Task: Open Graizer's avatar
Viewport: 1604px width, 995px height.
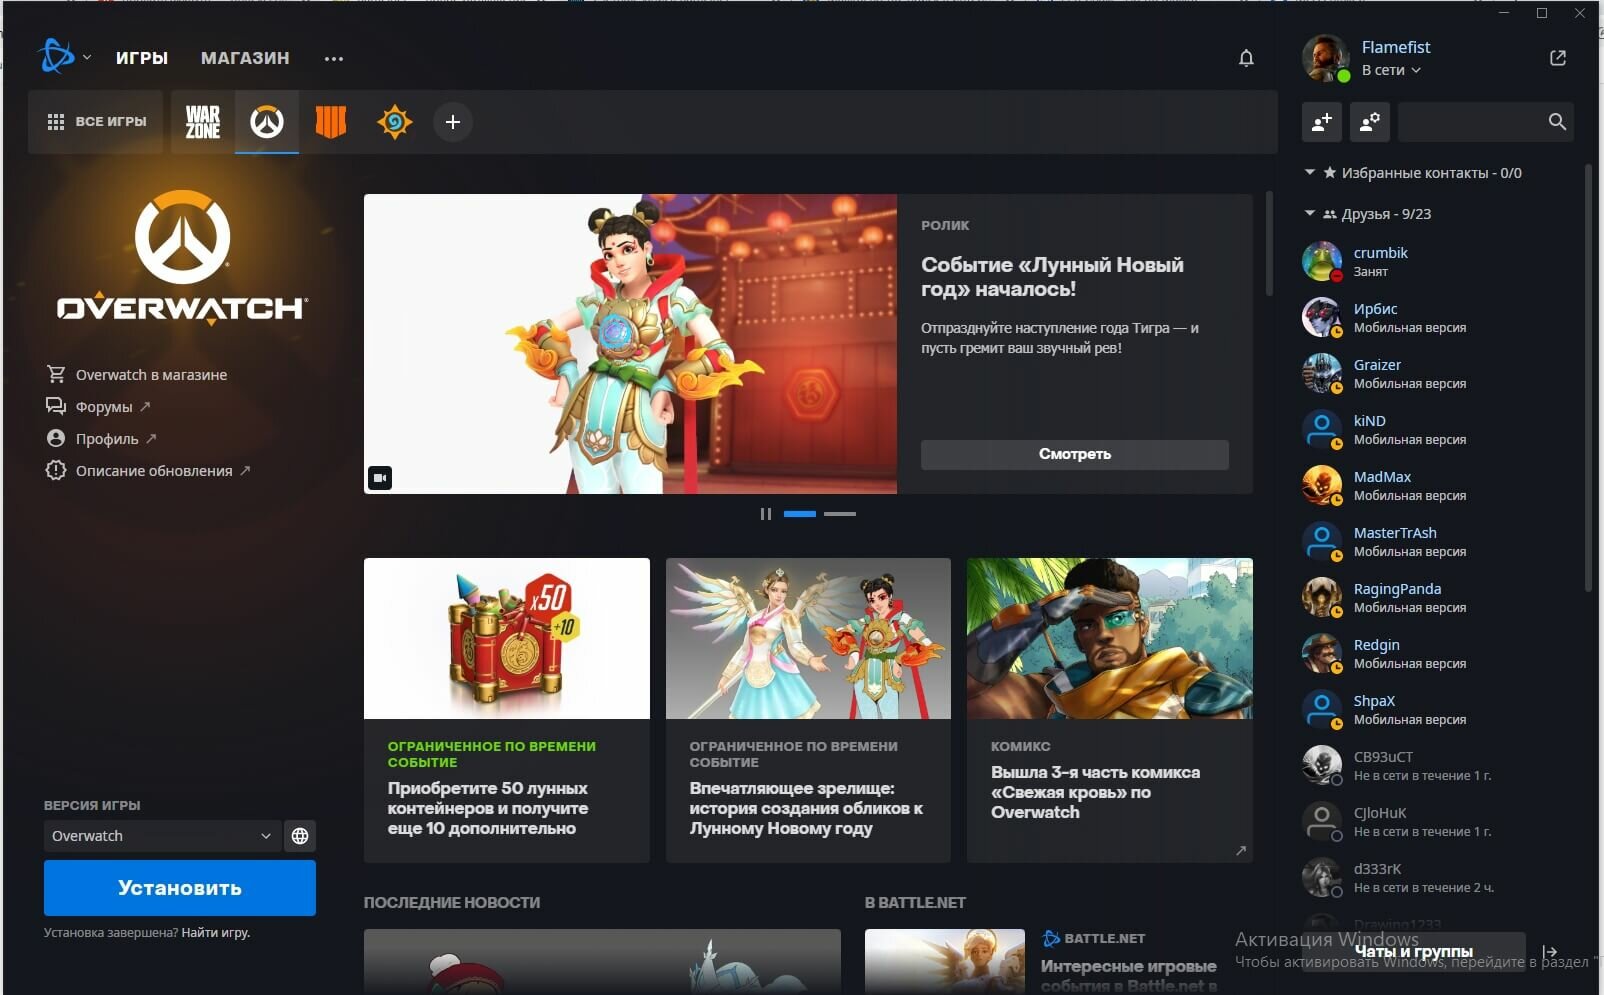Action: 1322,373
